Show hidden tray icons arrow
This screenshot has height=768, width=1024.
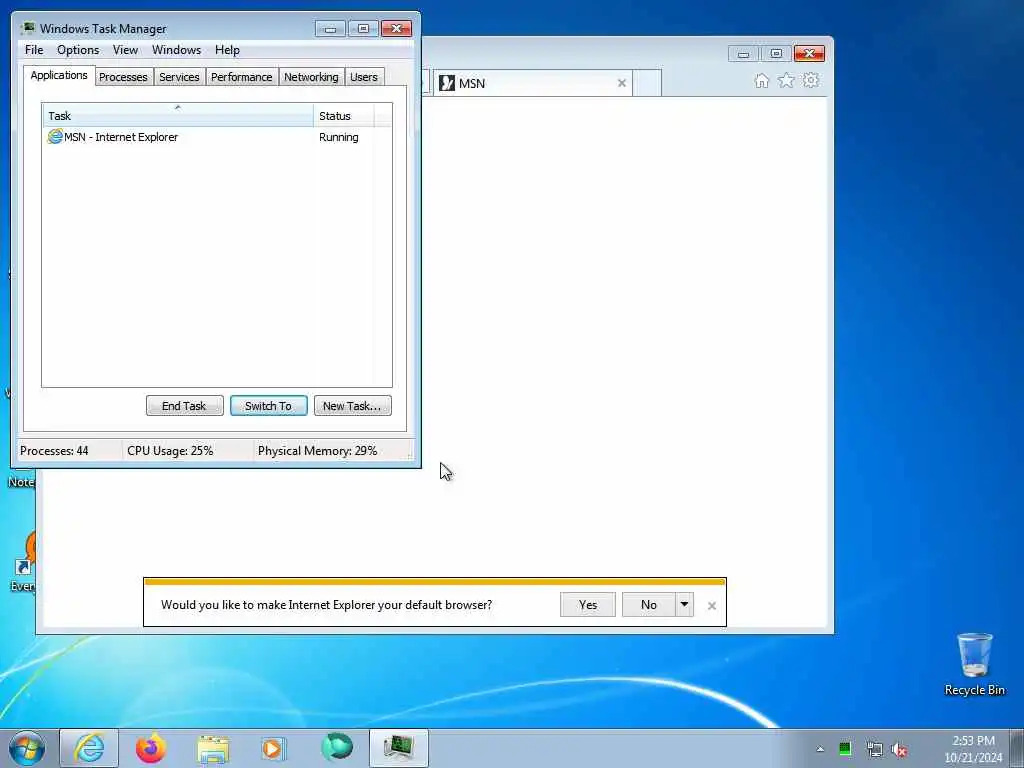click(820, 749)
